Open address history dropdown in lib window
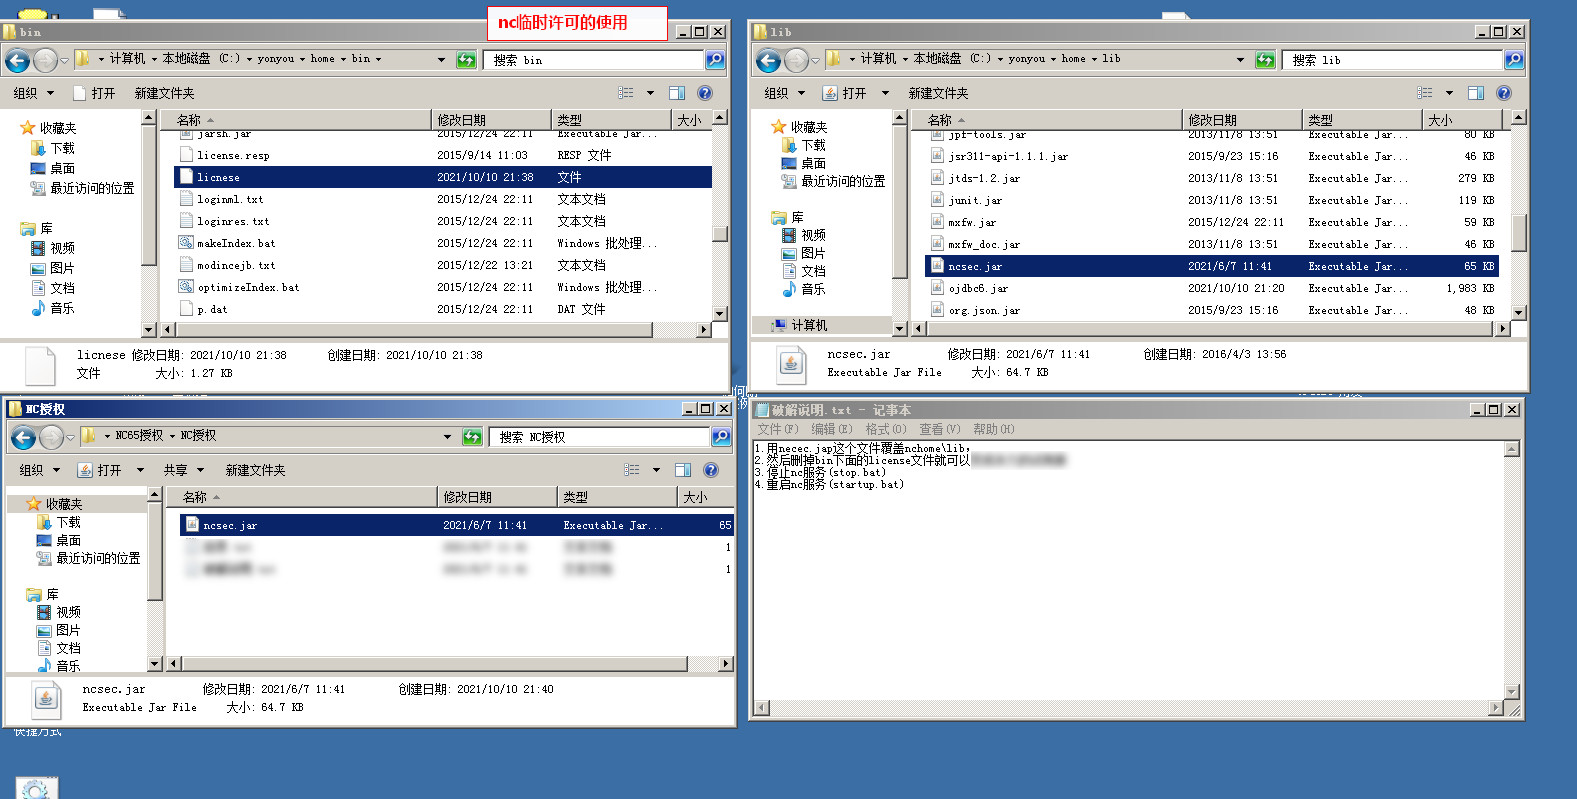The image size is (1577, 799). tap(1240, 60)
